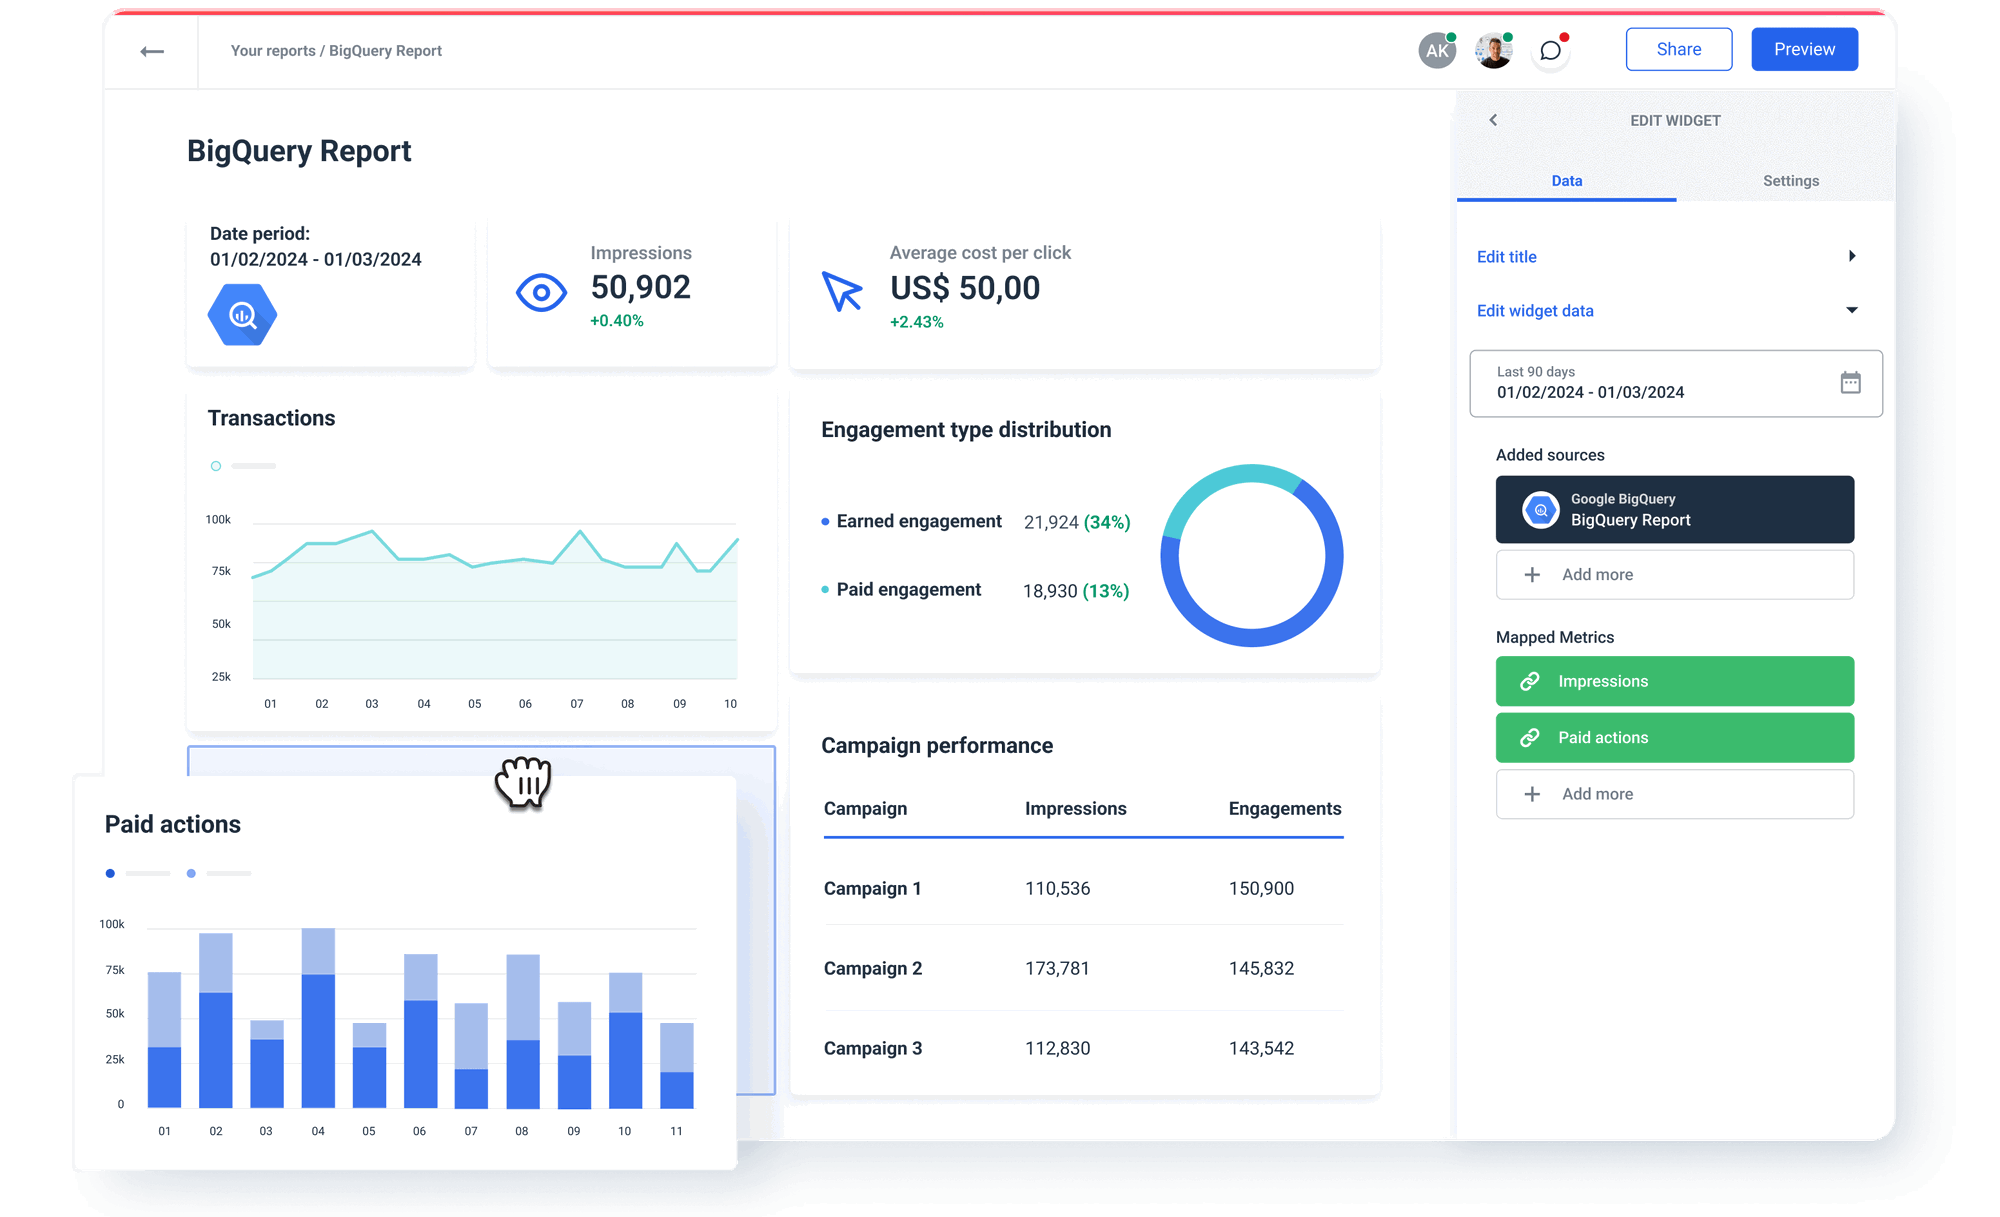
Task: Click the back arrow in the top bar
Action: [153, 50]
